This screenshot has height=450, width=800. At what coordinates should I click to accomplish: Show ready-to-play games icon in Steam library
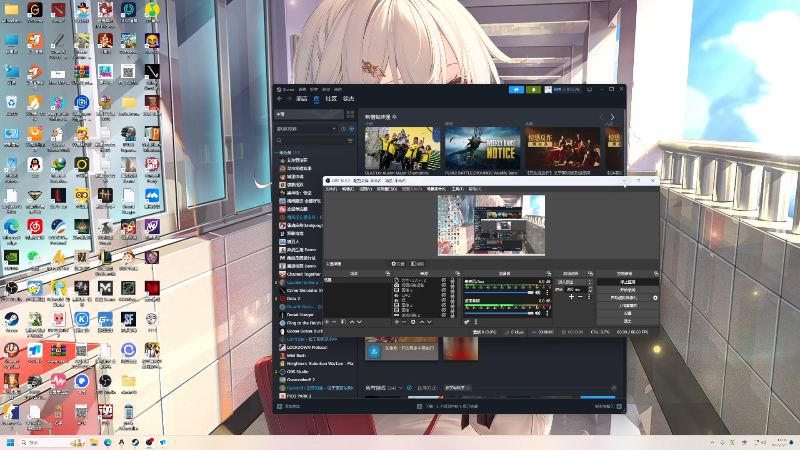point(352,129)
